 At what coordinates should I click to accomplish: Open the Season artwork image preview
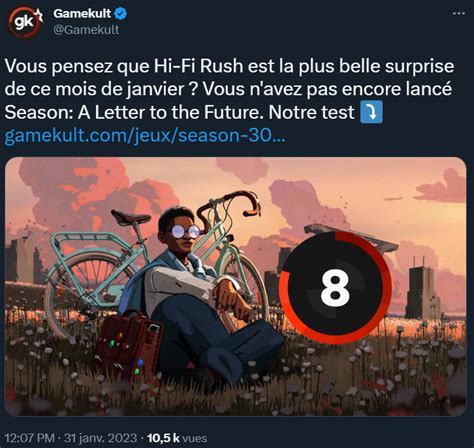pos(235,287)
